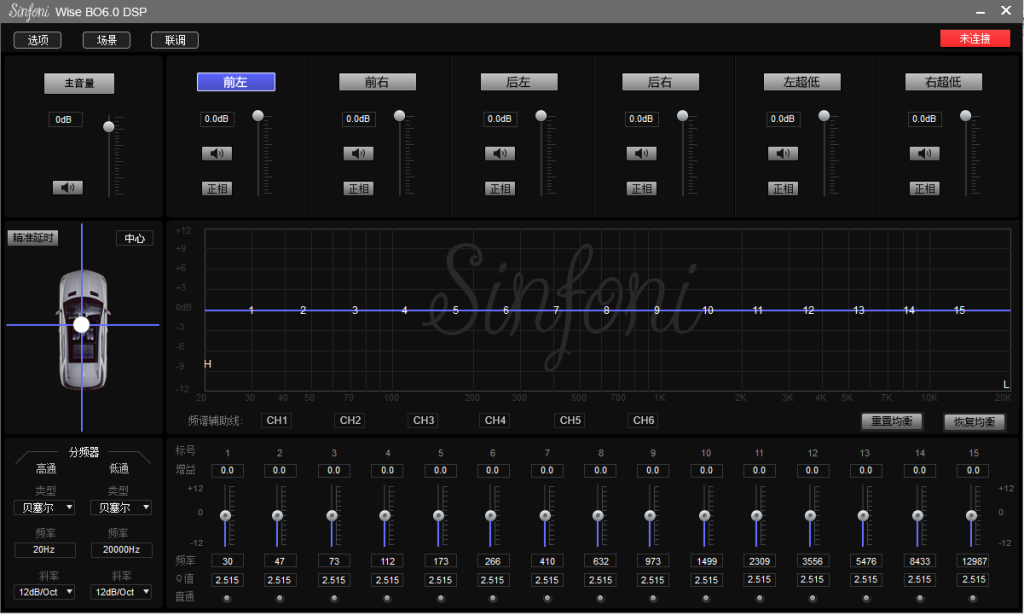This screenshot has height=615, width=1024.
Task: Mute the 右超低 channel speaker icon
Action: (924, 153)
